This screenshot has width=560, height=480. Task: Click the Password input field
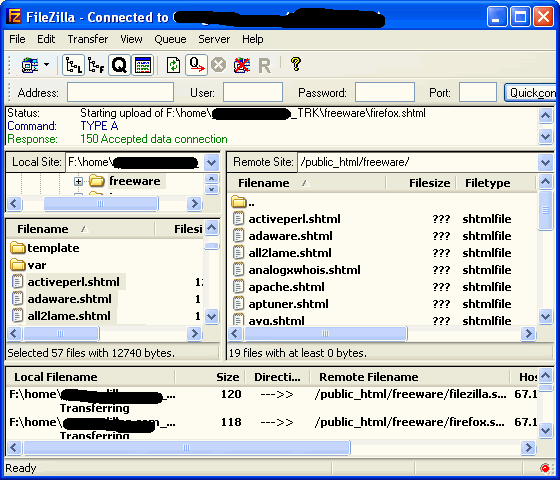click(385, 92)
